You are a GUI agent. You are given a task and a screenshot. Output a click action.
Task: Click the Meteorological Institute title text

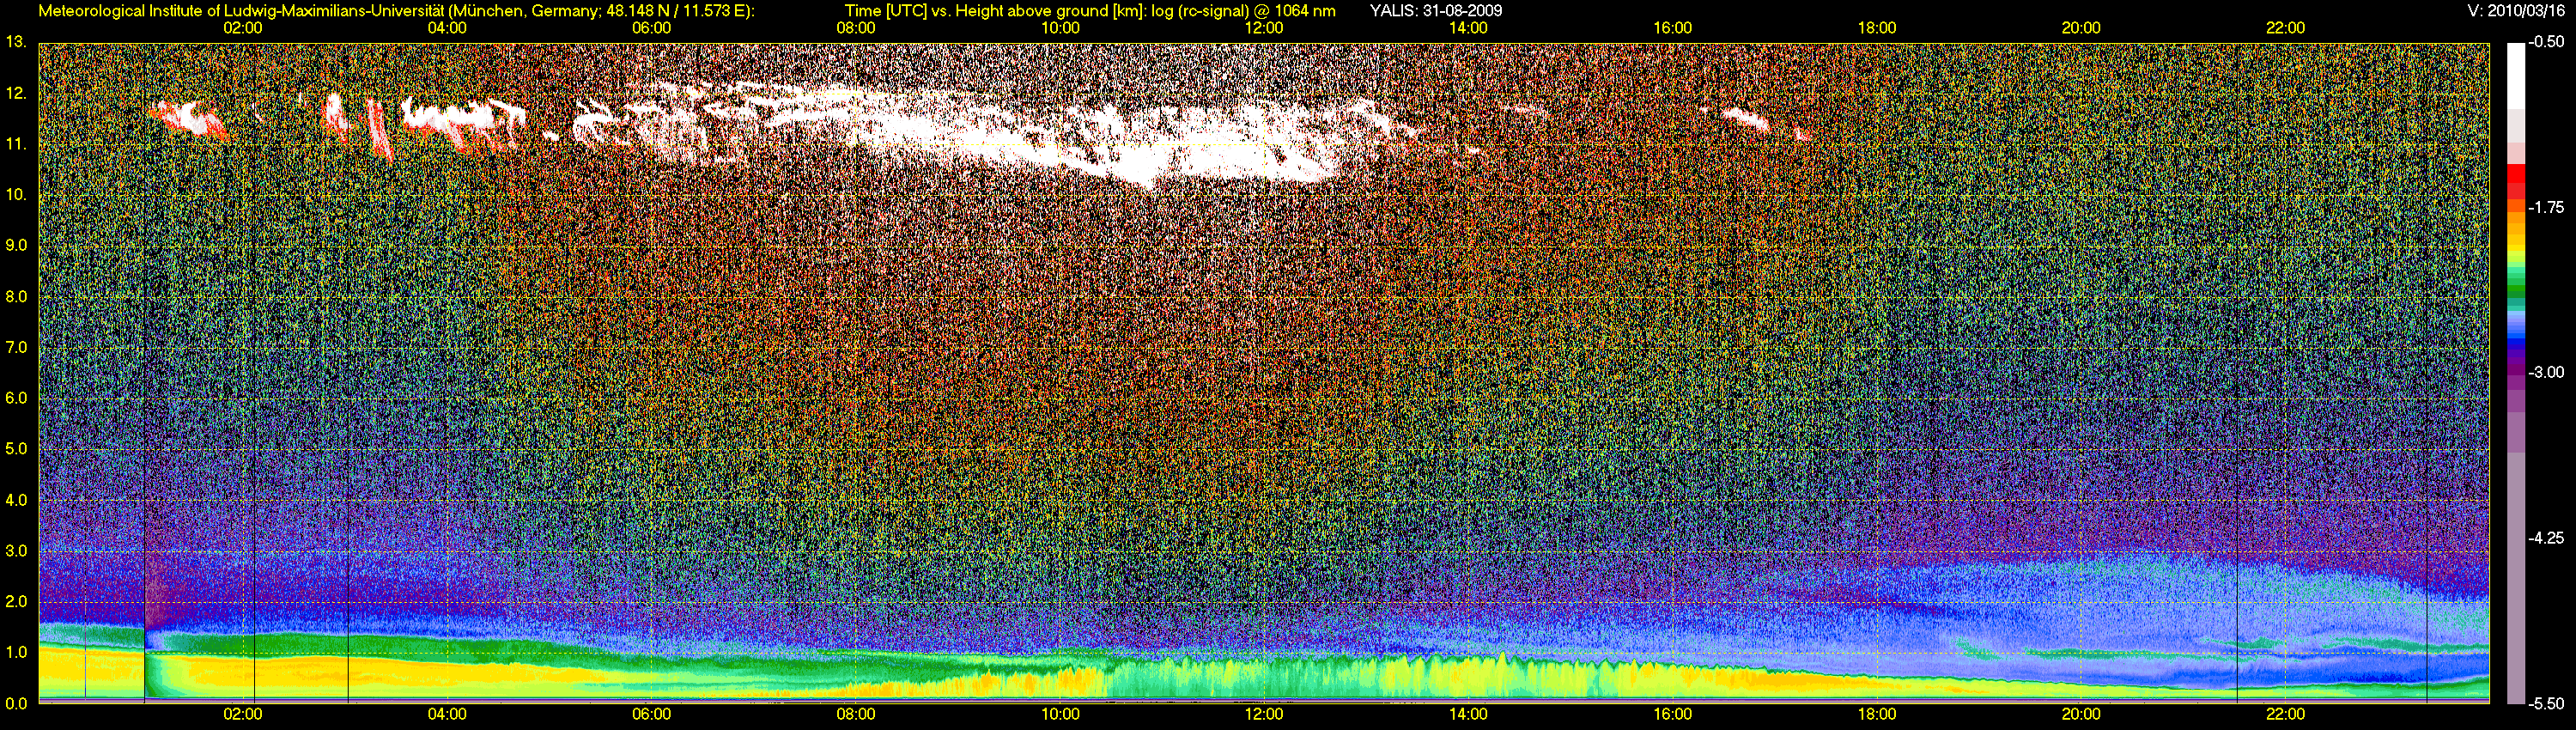coord(396,10)
